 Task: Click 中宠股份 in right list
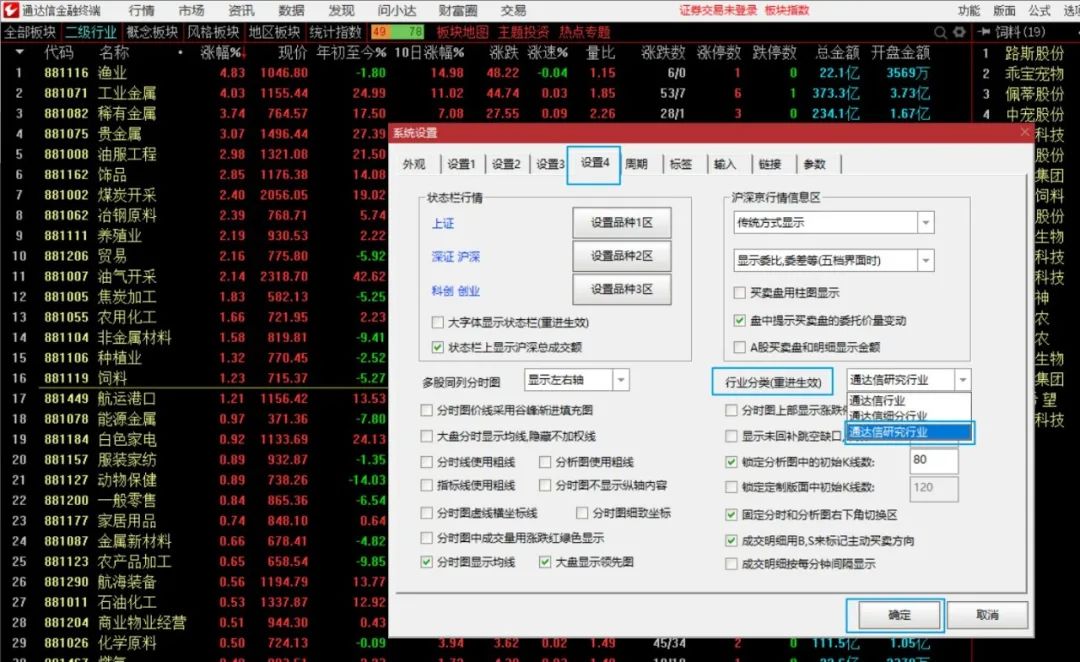pos(1033,114)
